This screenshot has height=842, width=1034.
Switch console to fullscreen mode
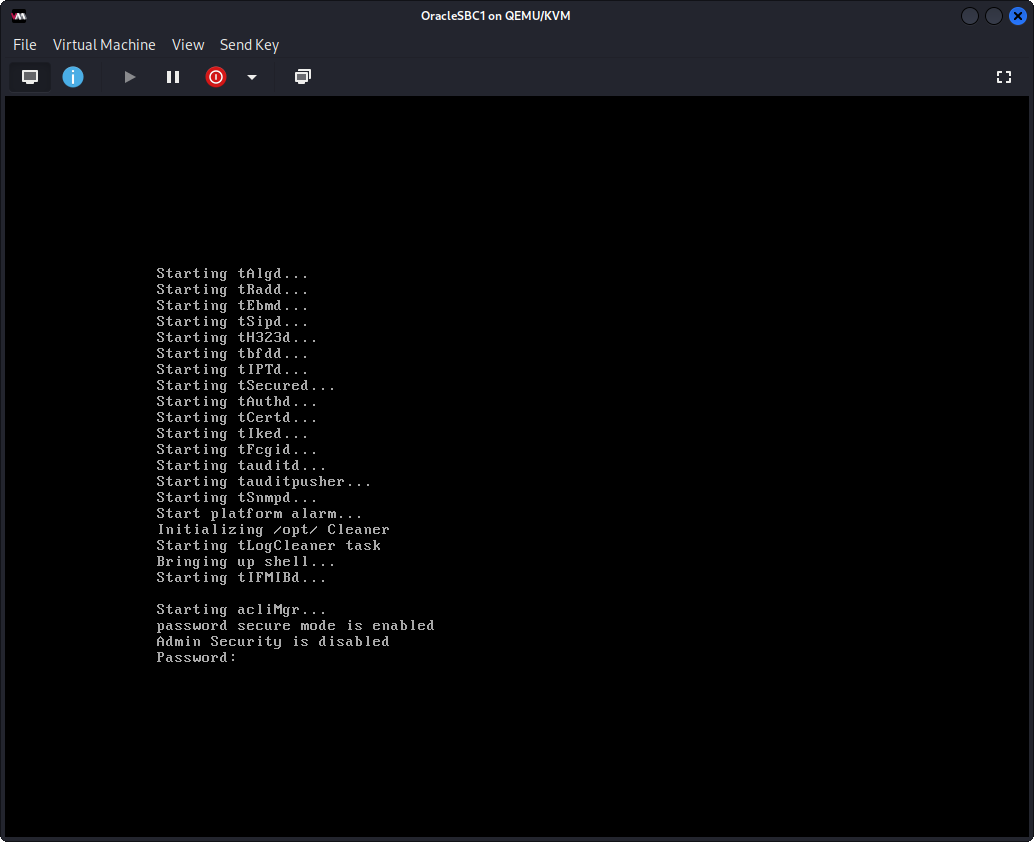click(1004, 77)
